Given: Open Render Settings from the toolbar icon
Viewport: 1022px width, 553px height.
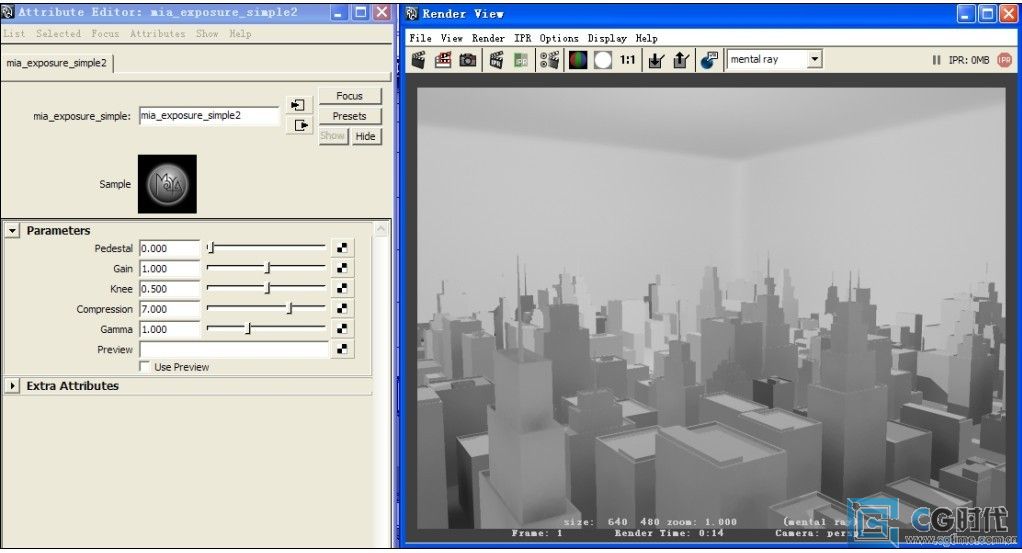Looking at the screenshot, I should pos(549,60).
